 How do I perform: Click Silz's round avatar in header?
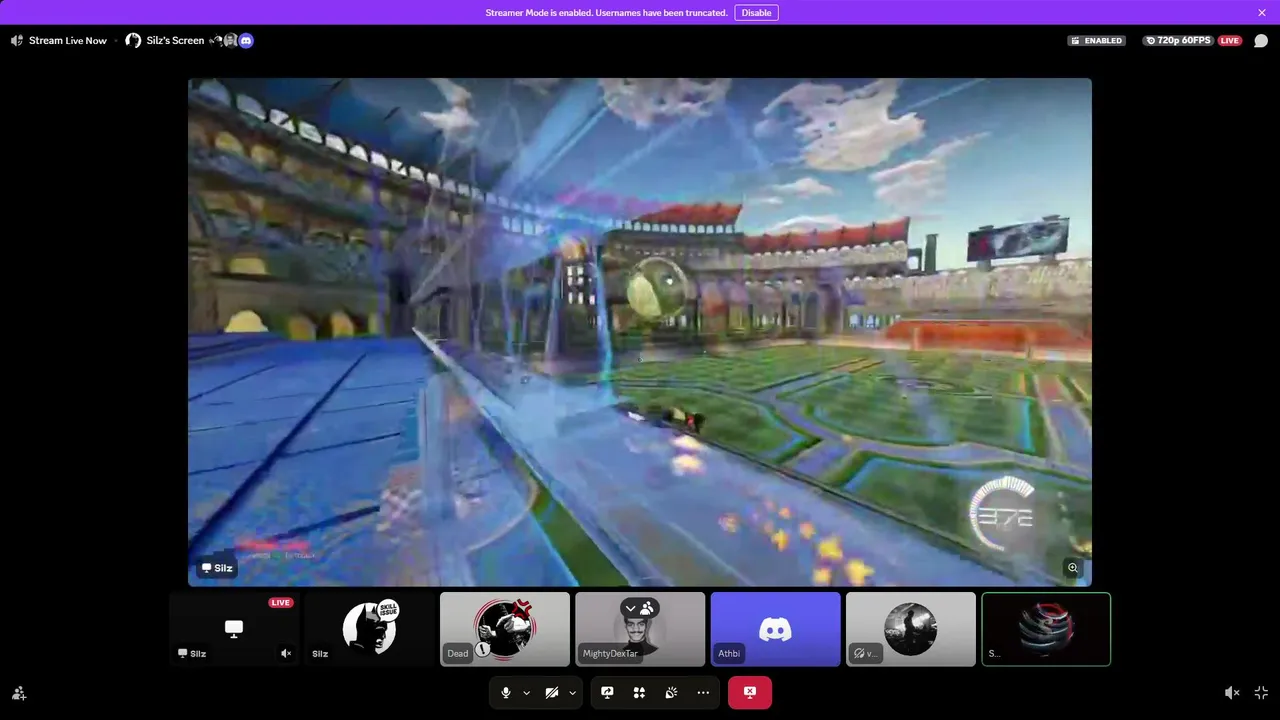pos(133,41)
